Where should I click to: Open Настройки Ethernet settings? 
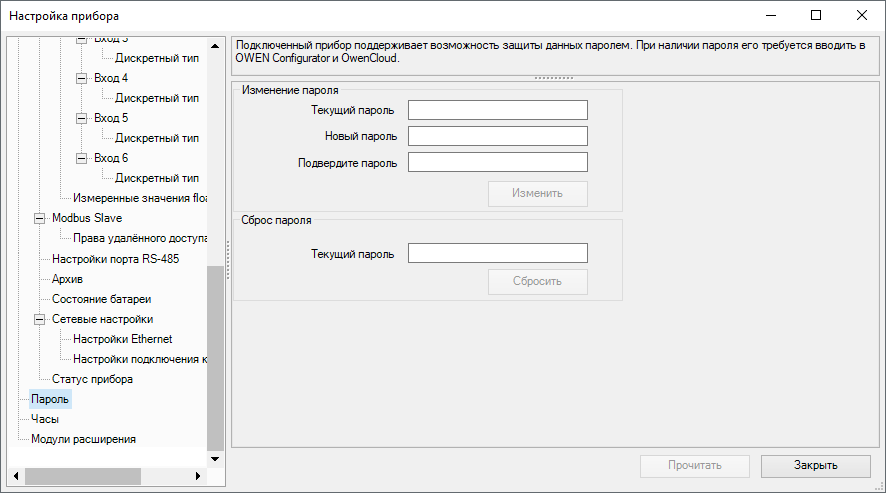pyautogui.click(x=122, y=339)
